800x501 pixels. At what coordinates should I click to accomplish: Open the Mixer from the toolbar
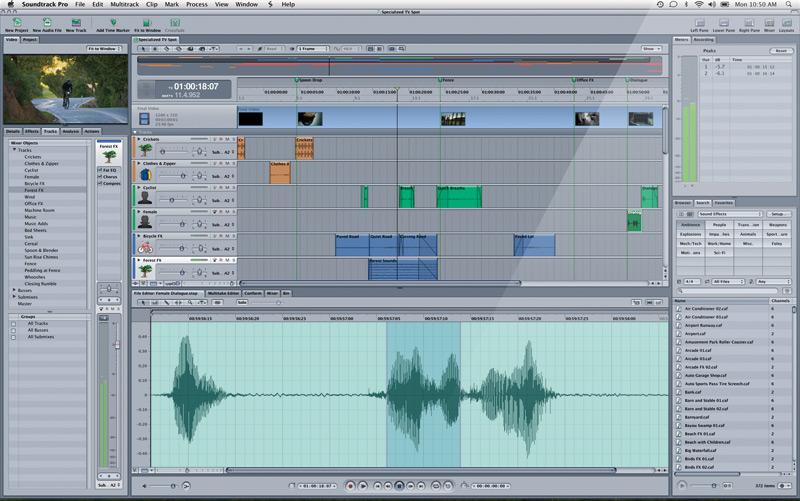click(769, 23)
